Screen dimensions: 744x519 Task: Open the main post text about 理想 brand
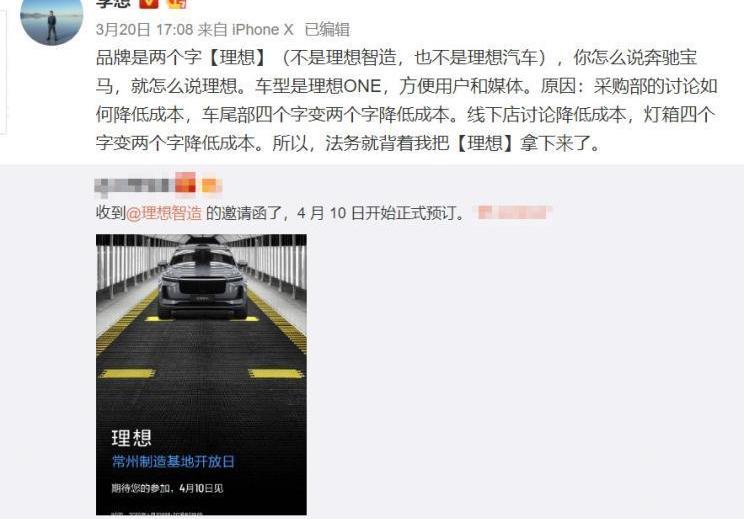[x=407, y=100]
